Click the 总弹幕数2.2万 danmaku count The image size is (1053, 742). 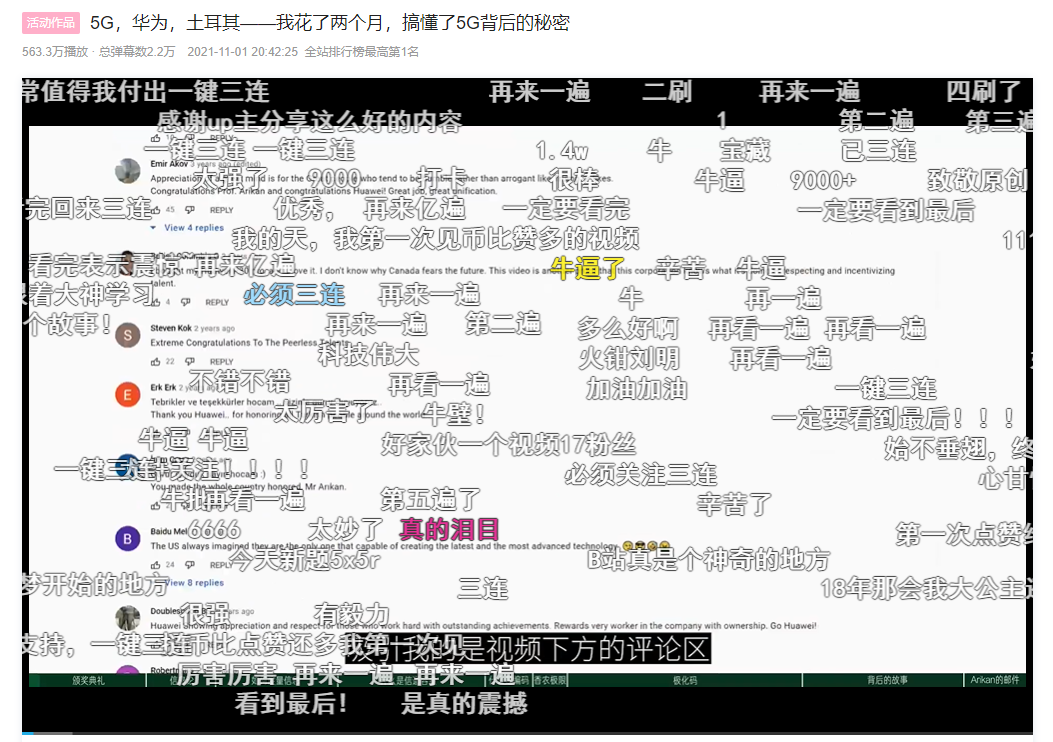[137, 52]
